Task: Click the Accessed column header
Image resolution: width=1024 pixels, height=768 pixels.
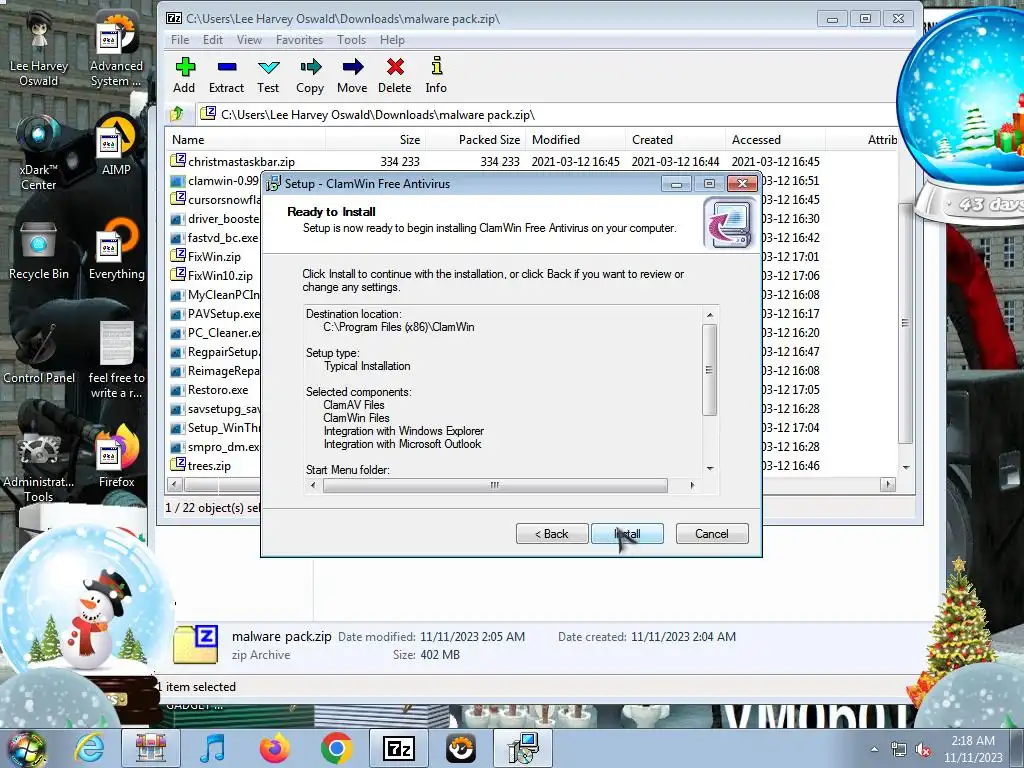Action: coord(775,140)
